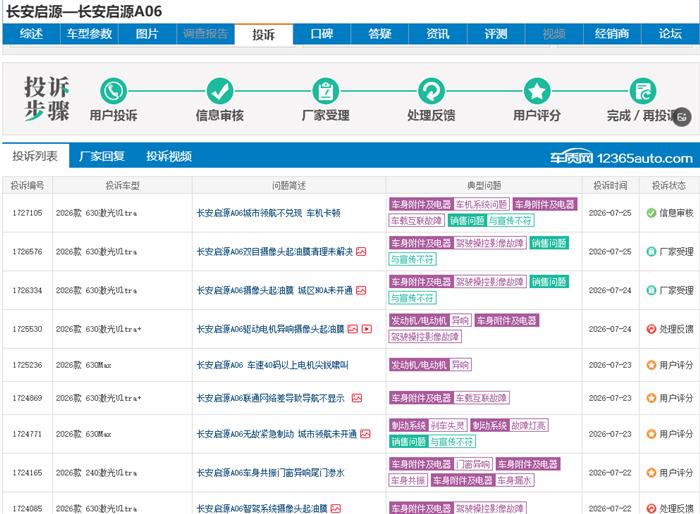
Task: Click 信息审核 status icon in row 1727105
Action: pyautogui.click(x=651, y=213)
